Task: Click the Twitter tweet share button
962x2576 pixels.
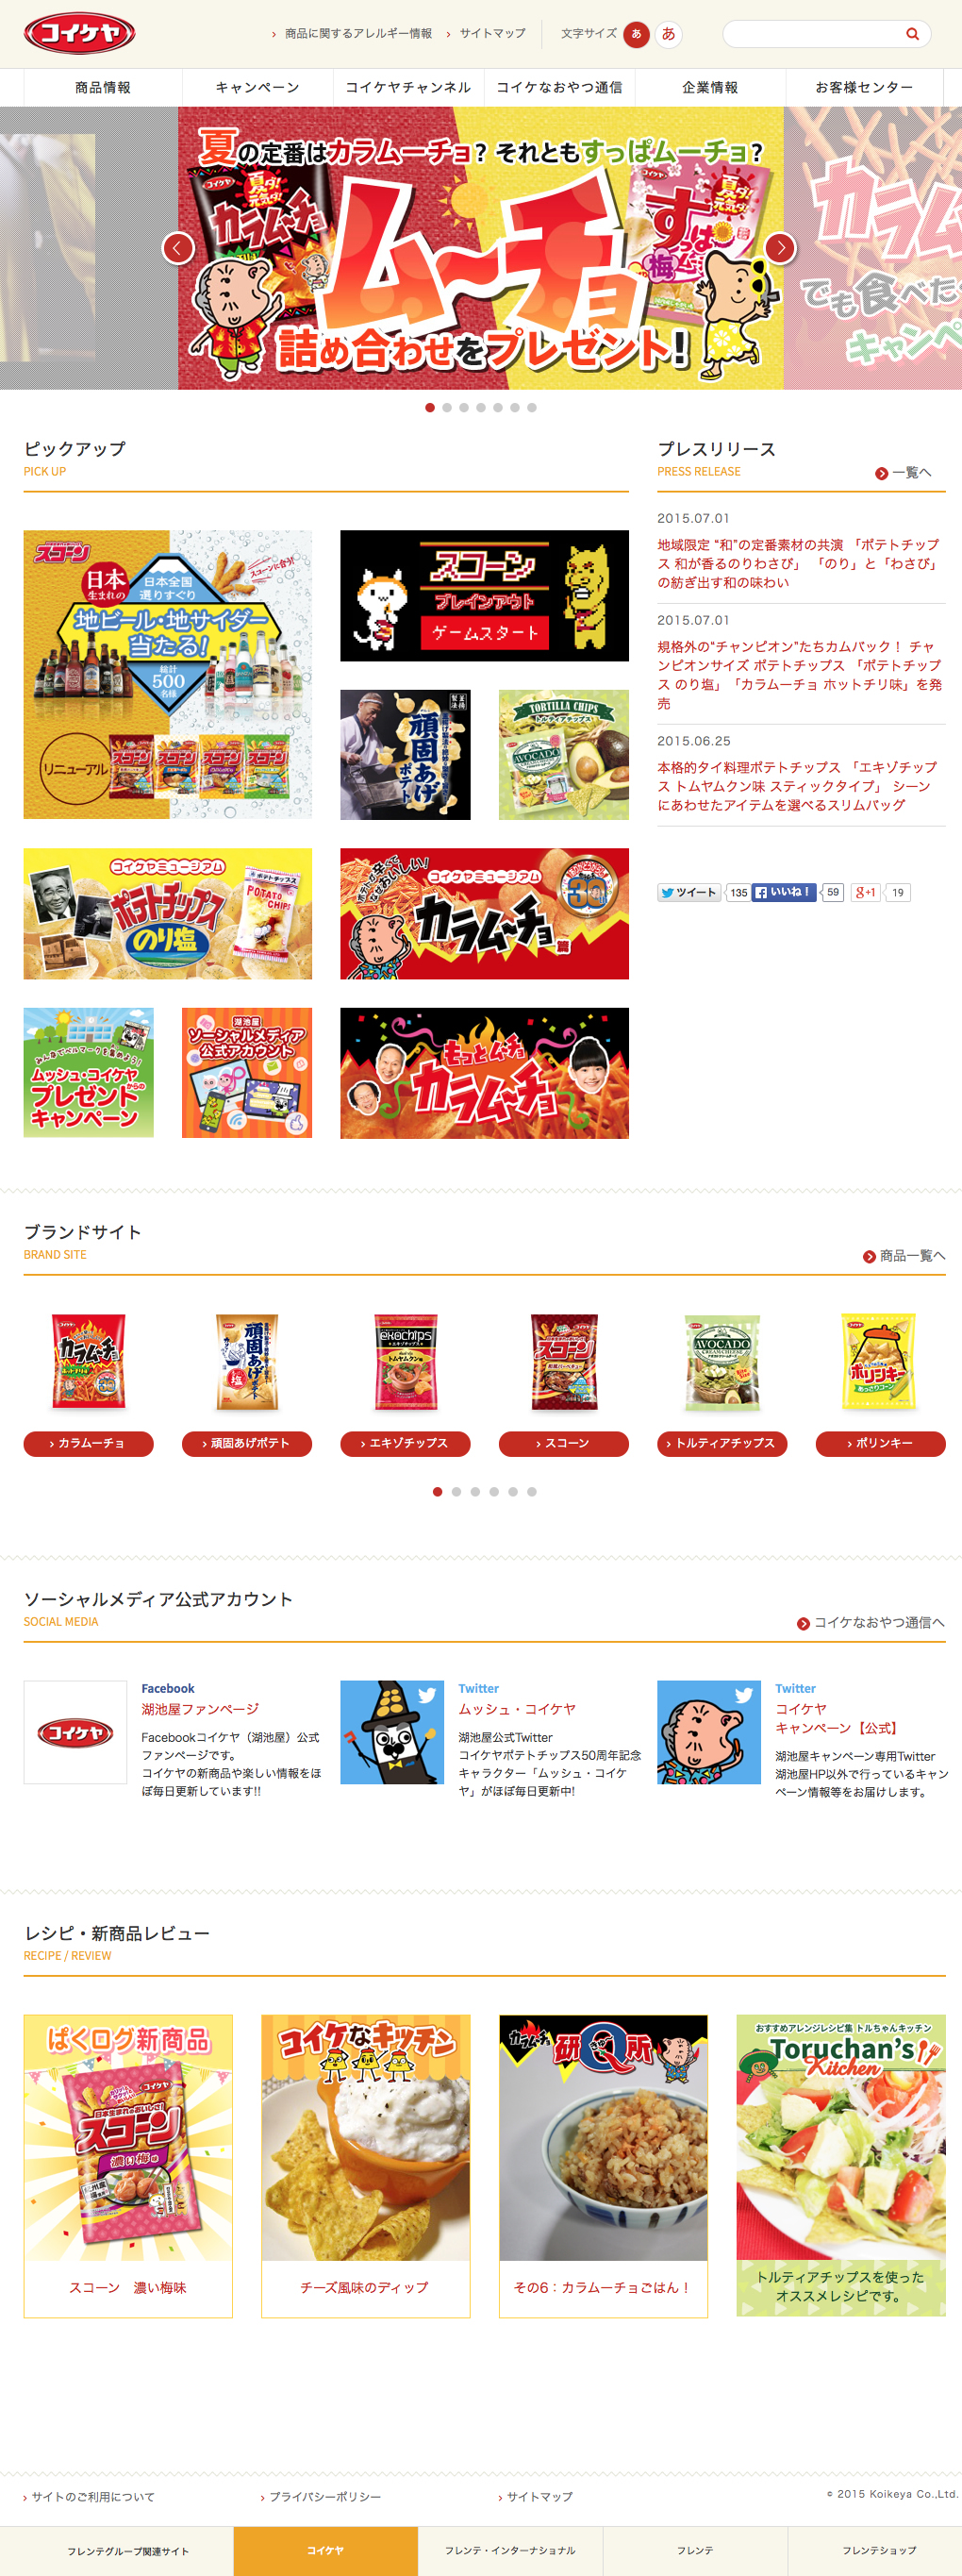Action: point(689,892)
